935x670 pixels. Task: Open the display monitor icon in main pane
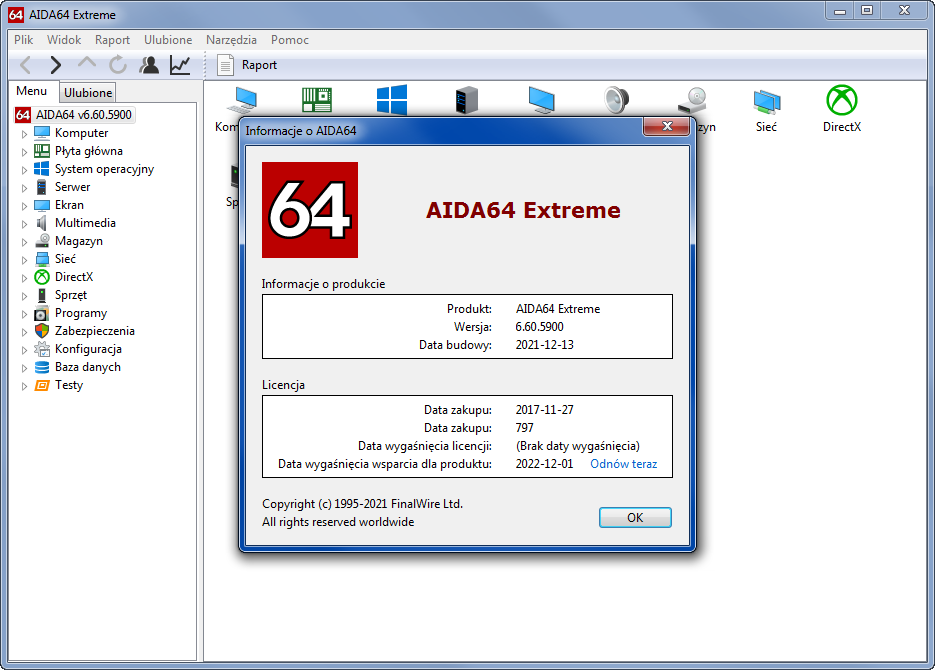[541, 100]
